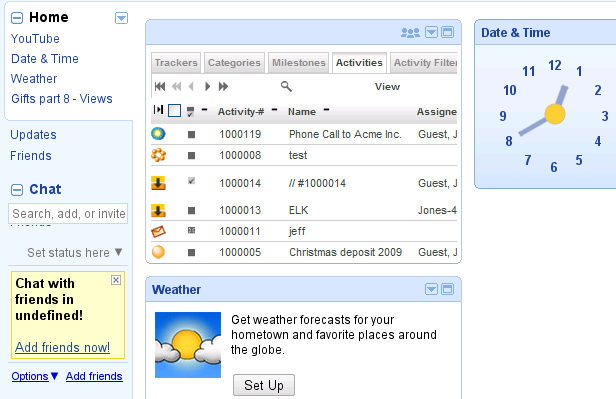The width and height of the screenshot is (616, 399).
Task: Toggle select-all checkbox in table header
Action: click(x=174, y=111)
